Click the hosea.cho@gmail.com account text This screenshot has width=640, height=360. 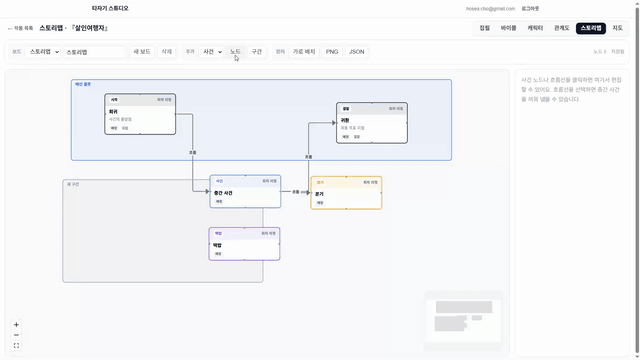[x=490, y=9]
